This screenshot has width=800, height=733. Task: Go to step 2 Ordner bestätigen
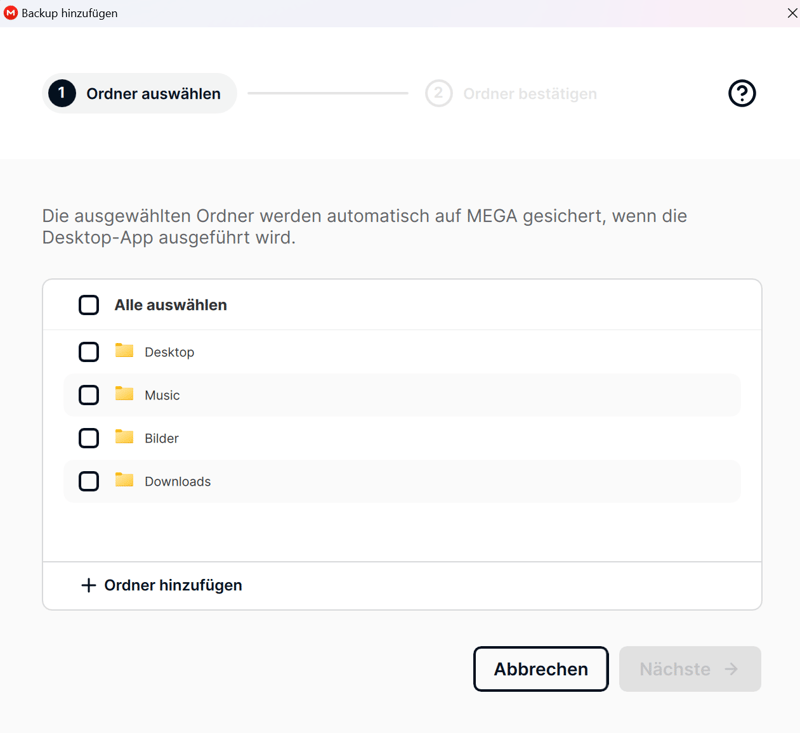point(511,93)
